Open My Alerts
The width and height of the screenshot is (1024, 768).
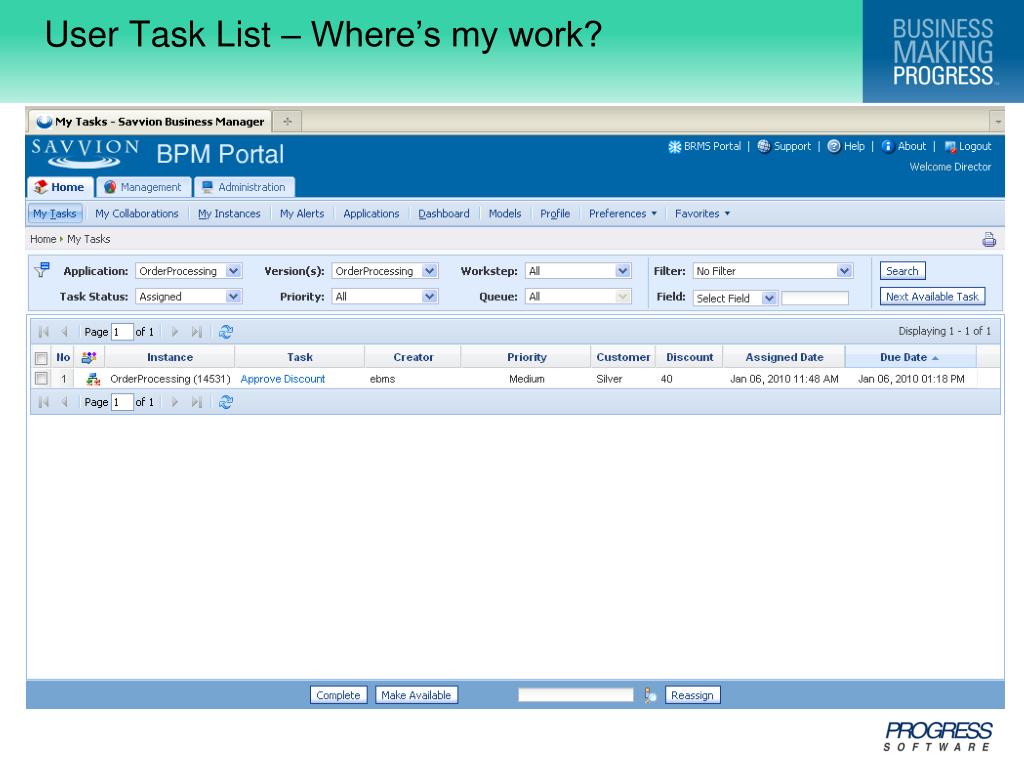click(302, 214)
